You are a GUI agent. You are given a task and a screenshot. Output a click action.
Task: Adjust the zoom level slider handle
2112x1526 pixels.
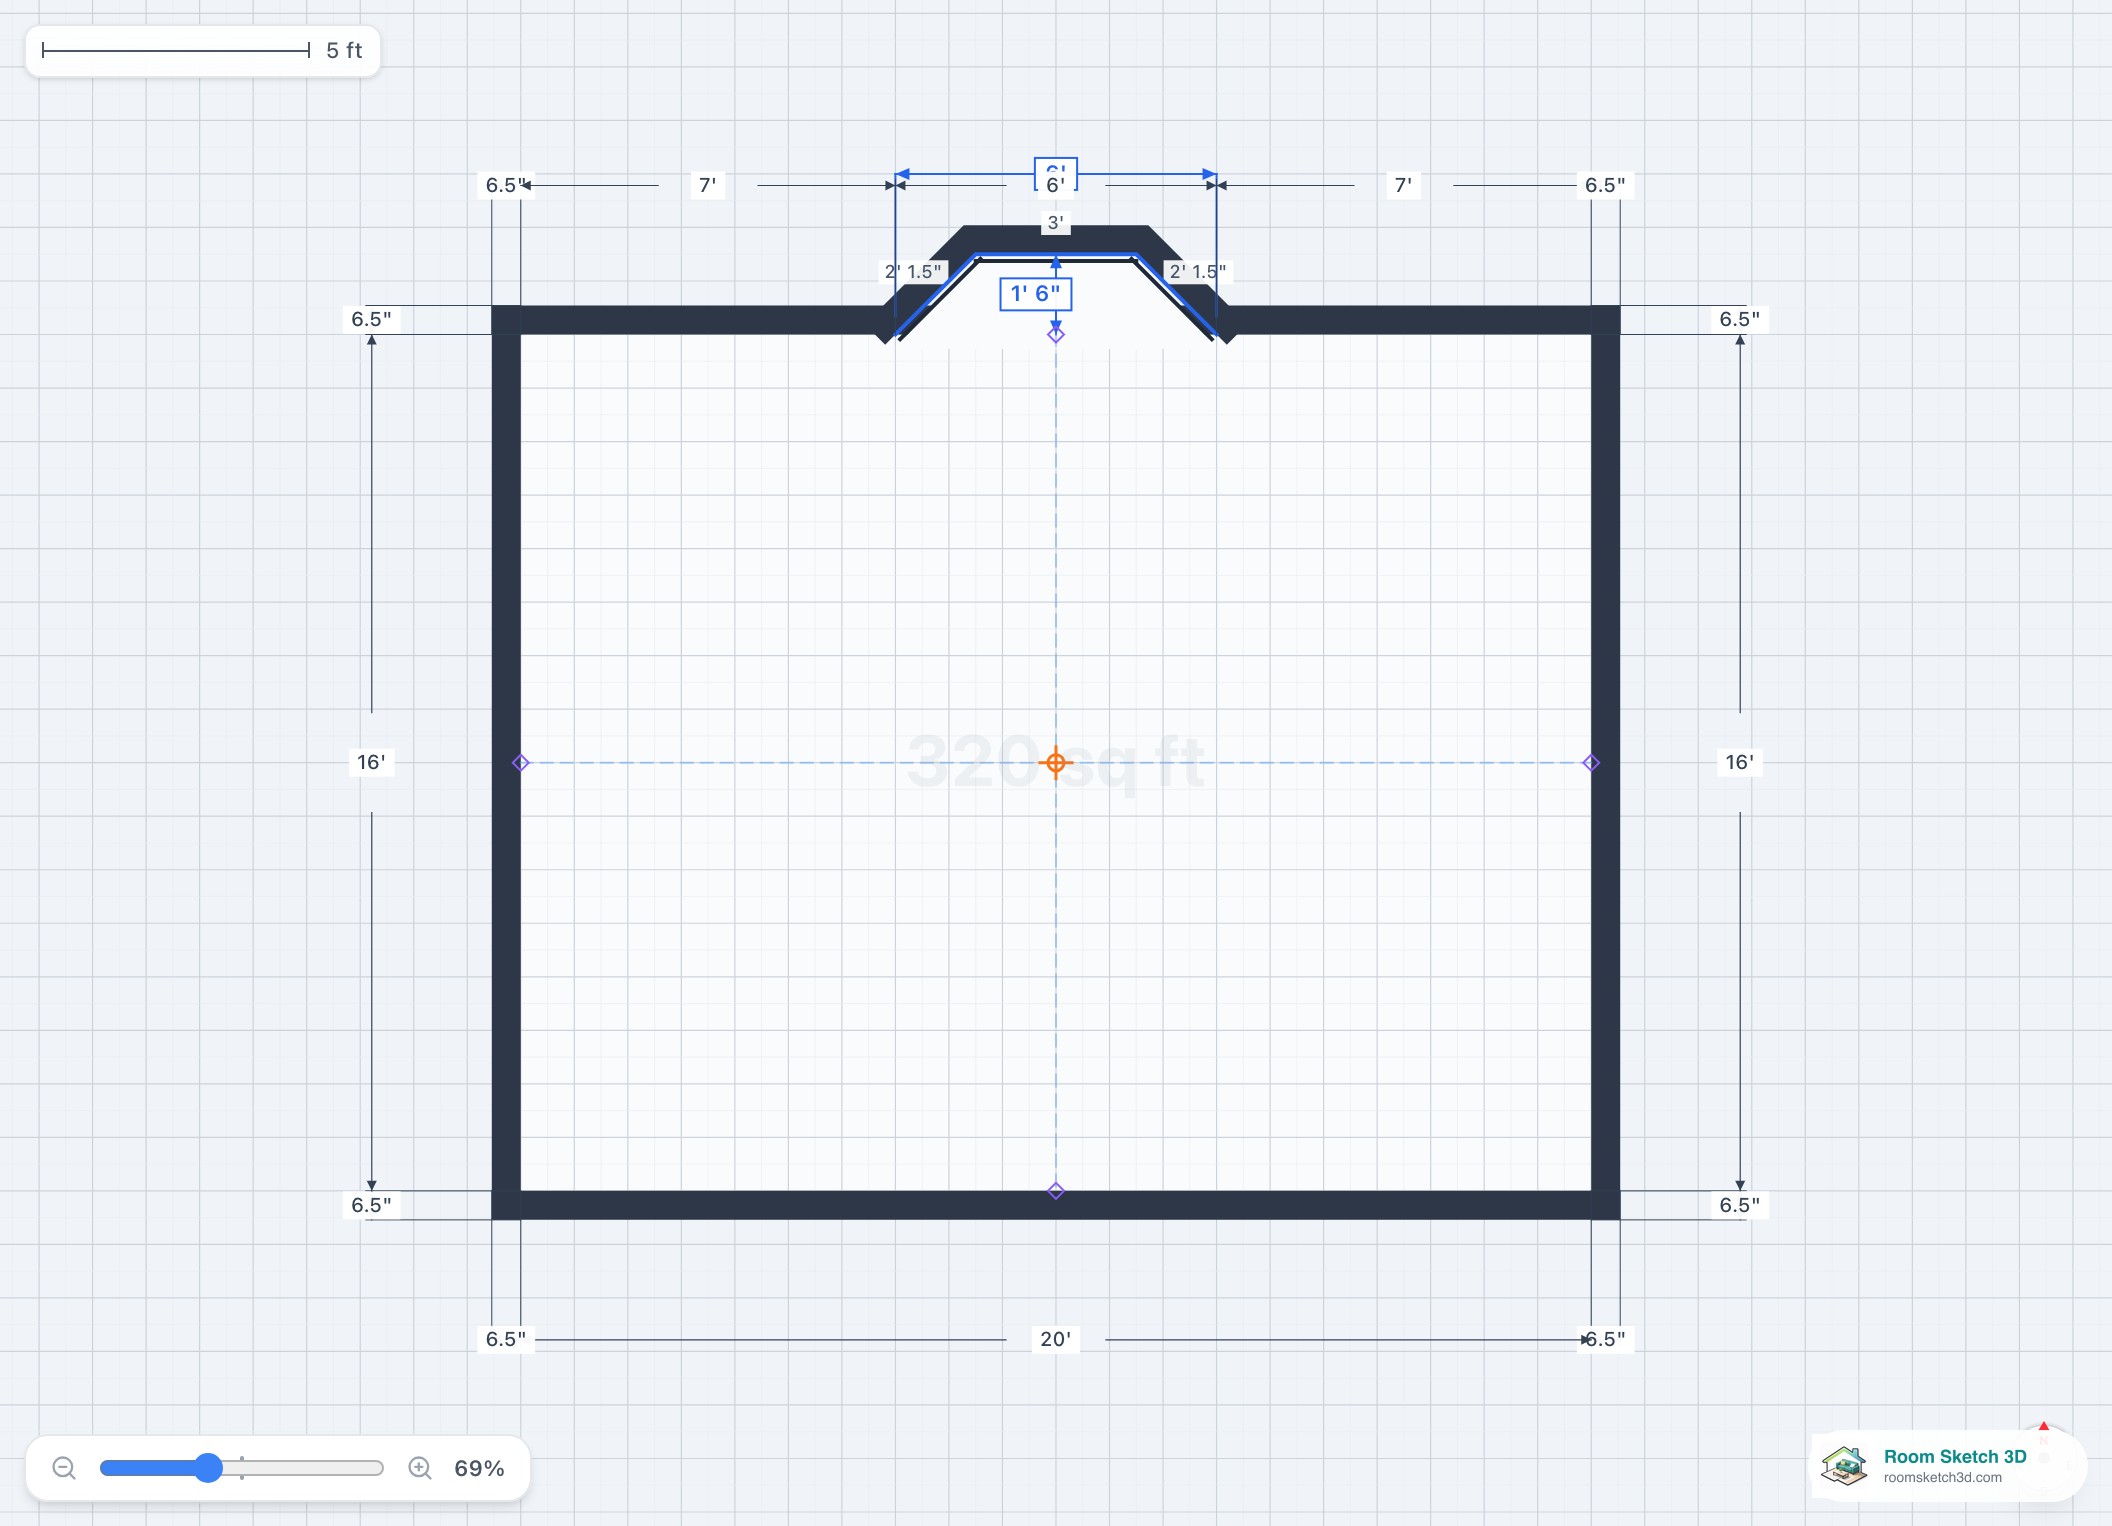[x=208, y=1468]
